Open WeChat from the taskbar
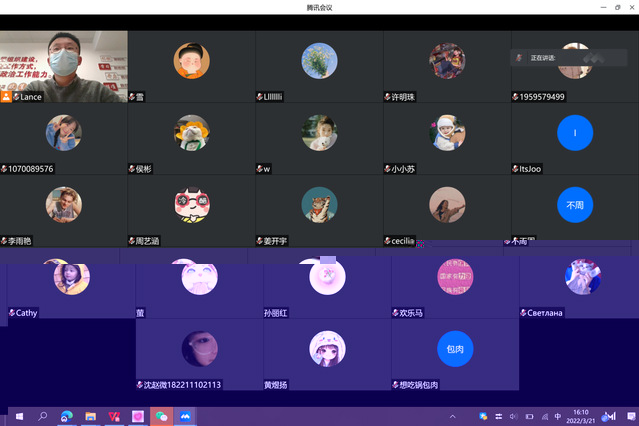639x426 pixels. click(161, 416)
